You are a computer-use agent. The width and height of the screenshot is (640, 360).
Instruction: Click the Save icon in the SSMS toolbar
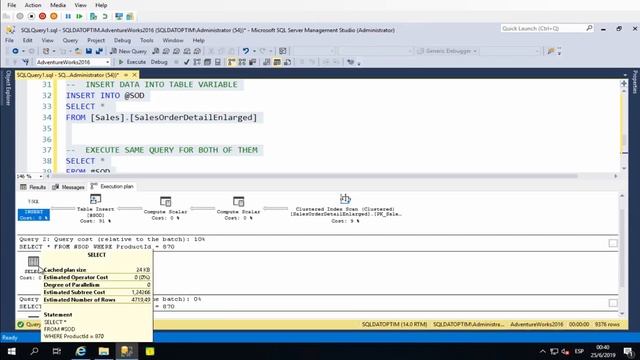click(89, 51)
